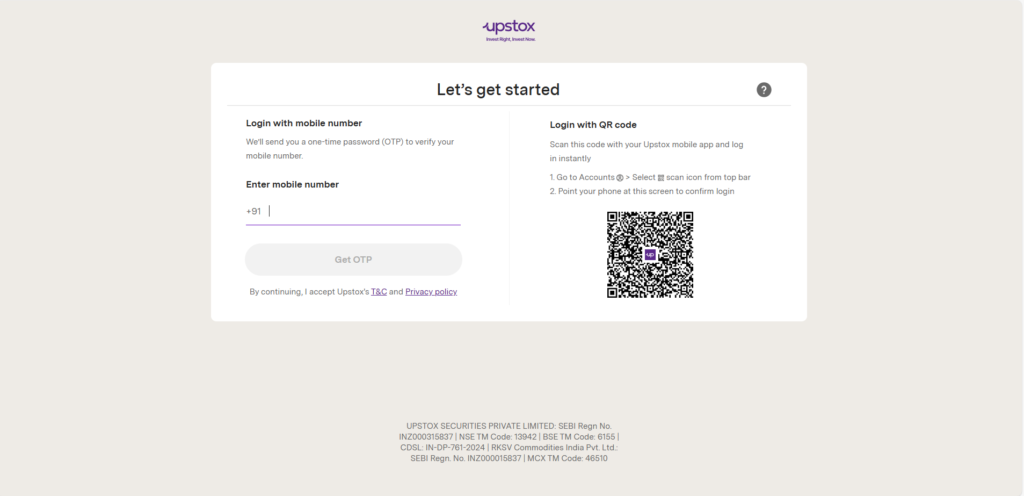Click the Upstox logo inside QR code
Screen dimensions: 1024x496
click(650, 255)
